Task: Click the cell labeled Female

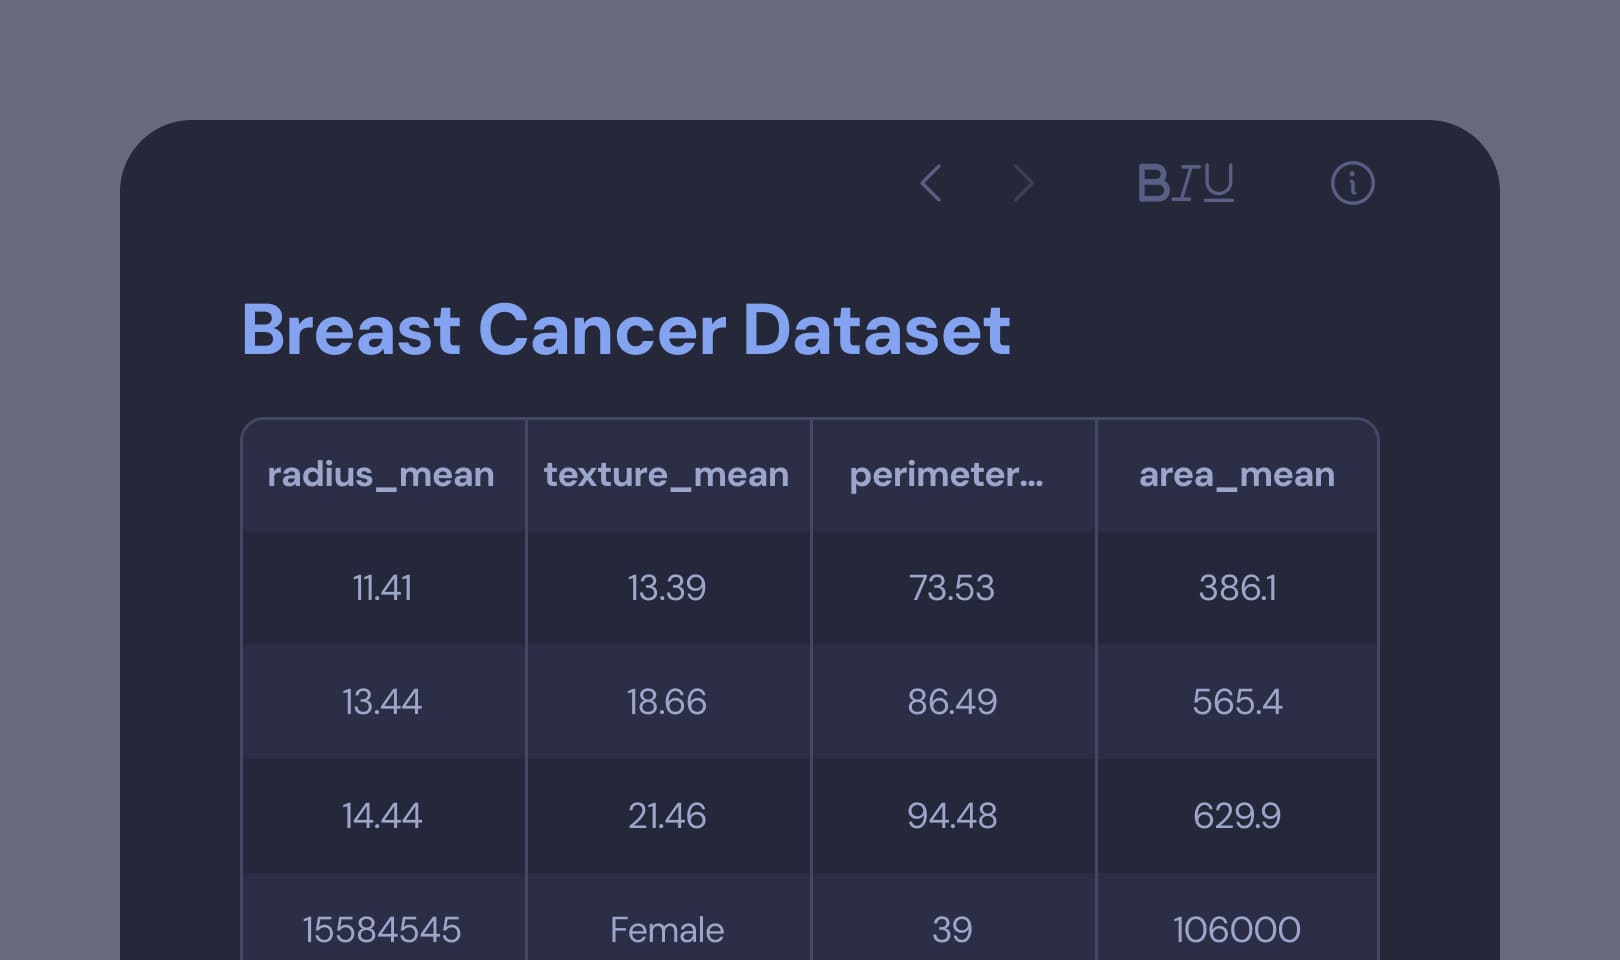Action: tap(667, 930)
